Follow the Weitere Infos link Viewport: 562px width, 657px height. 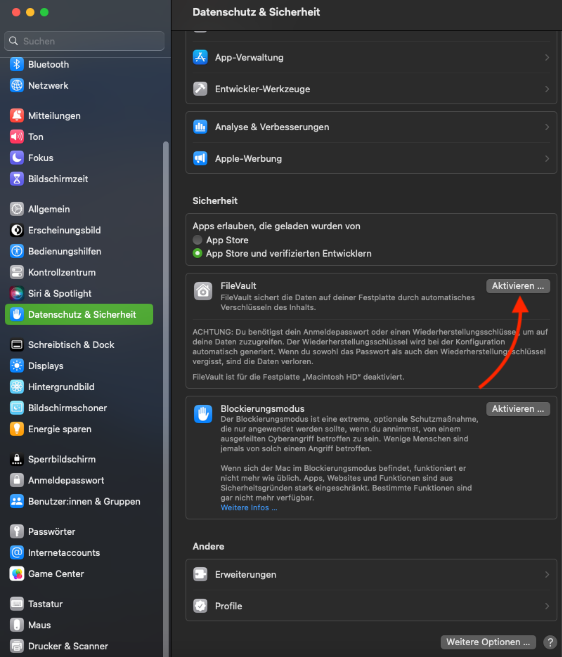249,507
